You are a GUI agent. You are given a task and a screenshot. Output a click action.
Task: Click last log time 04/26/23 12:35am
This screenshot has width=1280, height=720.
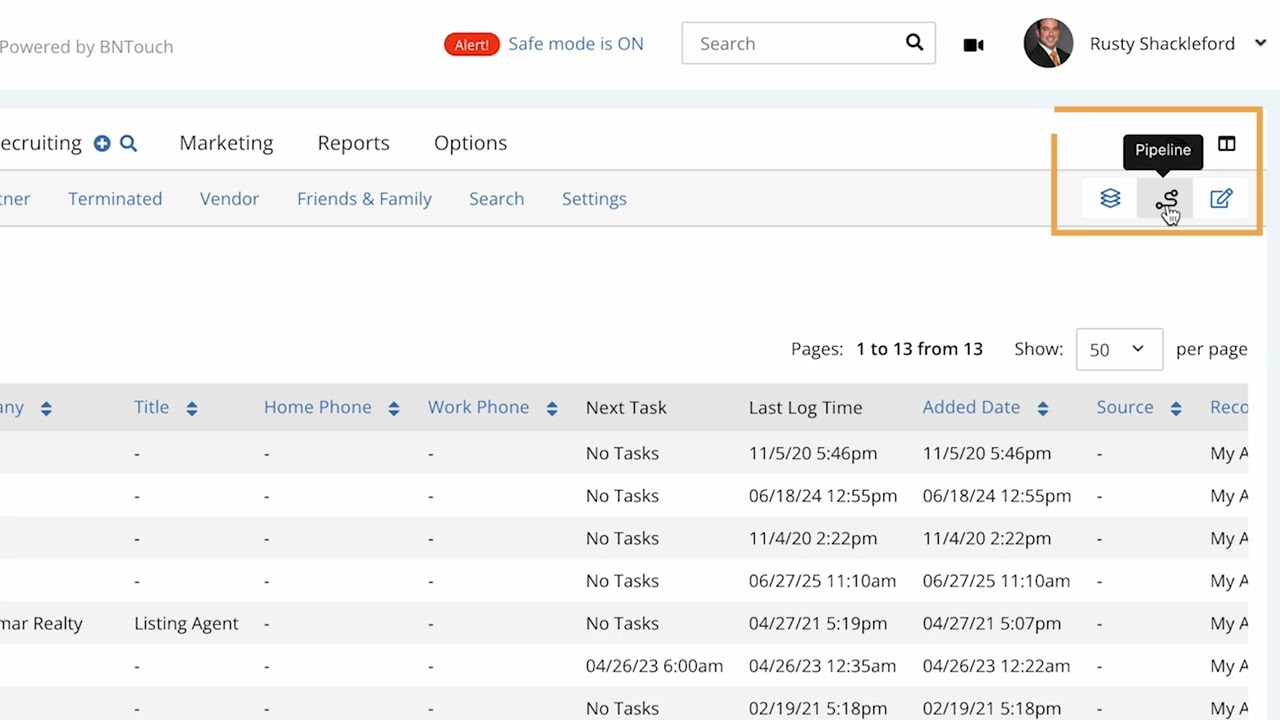[823, 666]
